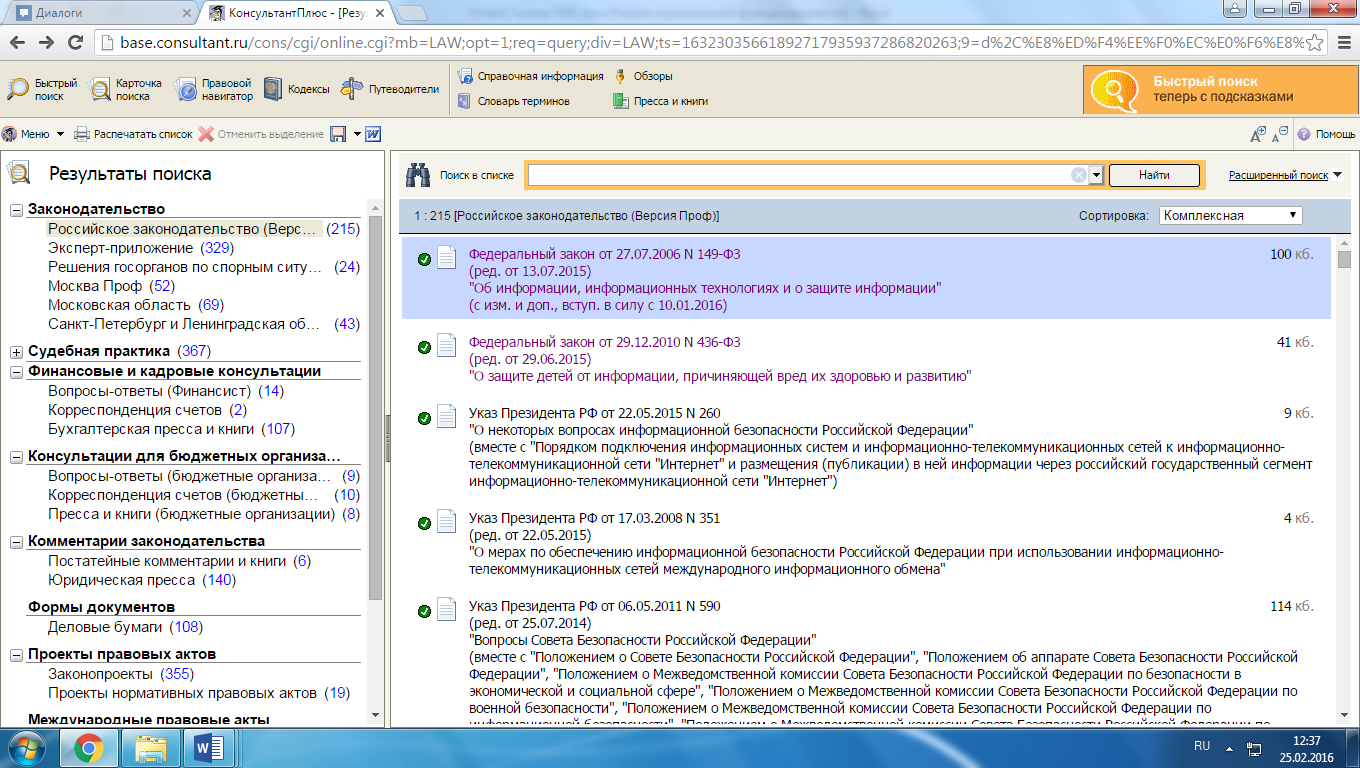Collapse Комментарии законодательства section
Image resolution: width=1360 pixels, height=768 pixels.
pos(17,542)
